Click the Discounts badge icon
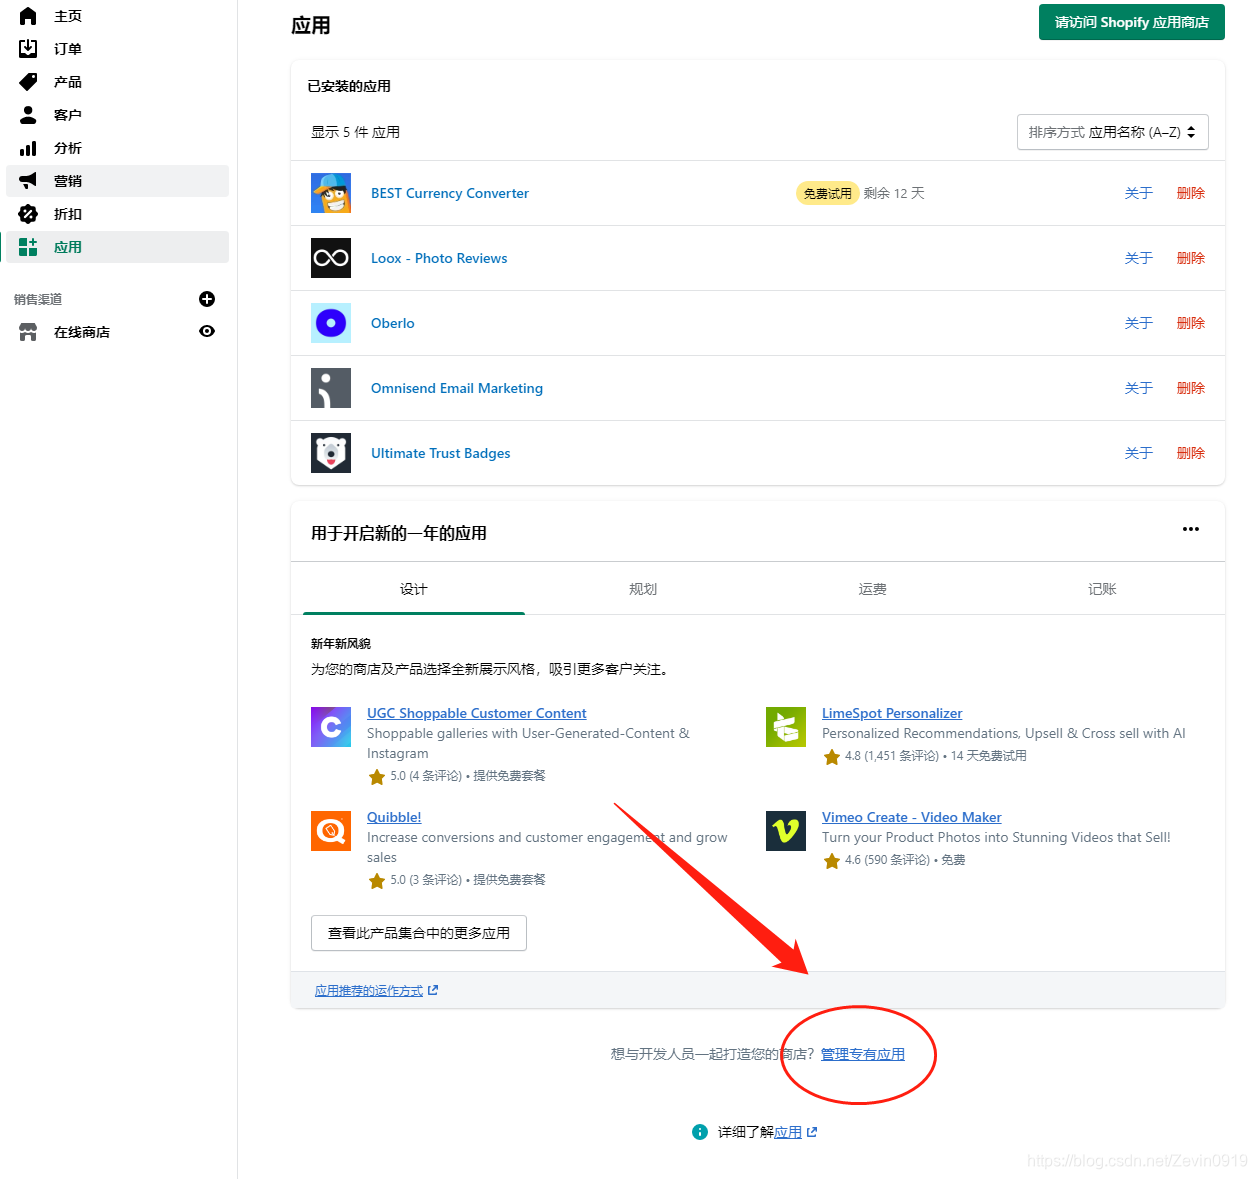The width and height of the screenshot is (1257, 1179). (28, 214)
